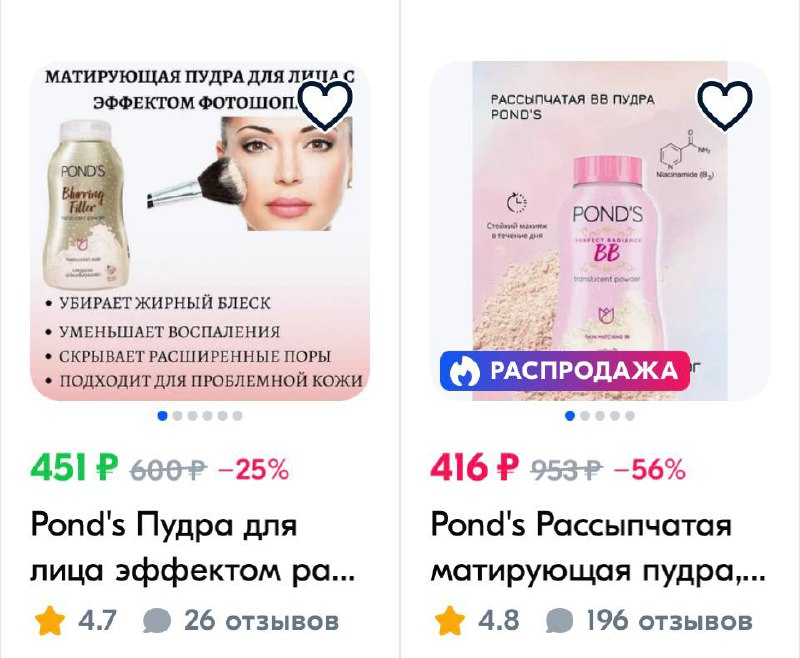The height and width of the screenshot is (658, 800).
Task: Click the star rating icon next to 4.8
Action: [x=450, y=620]
